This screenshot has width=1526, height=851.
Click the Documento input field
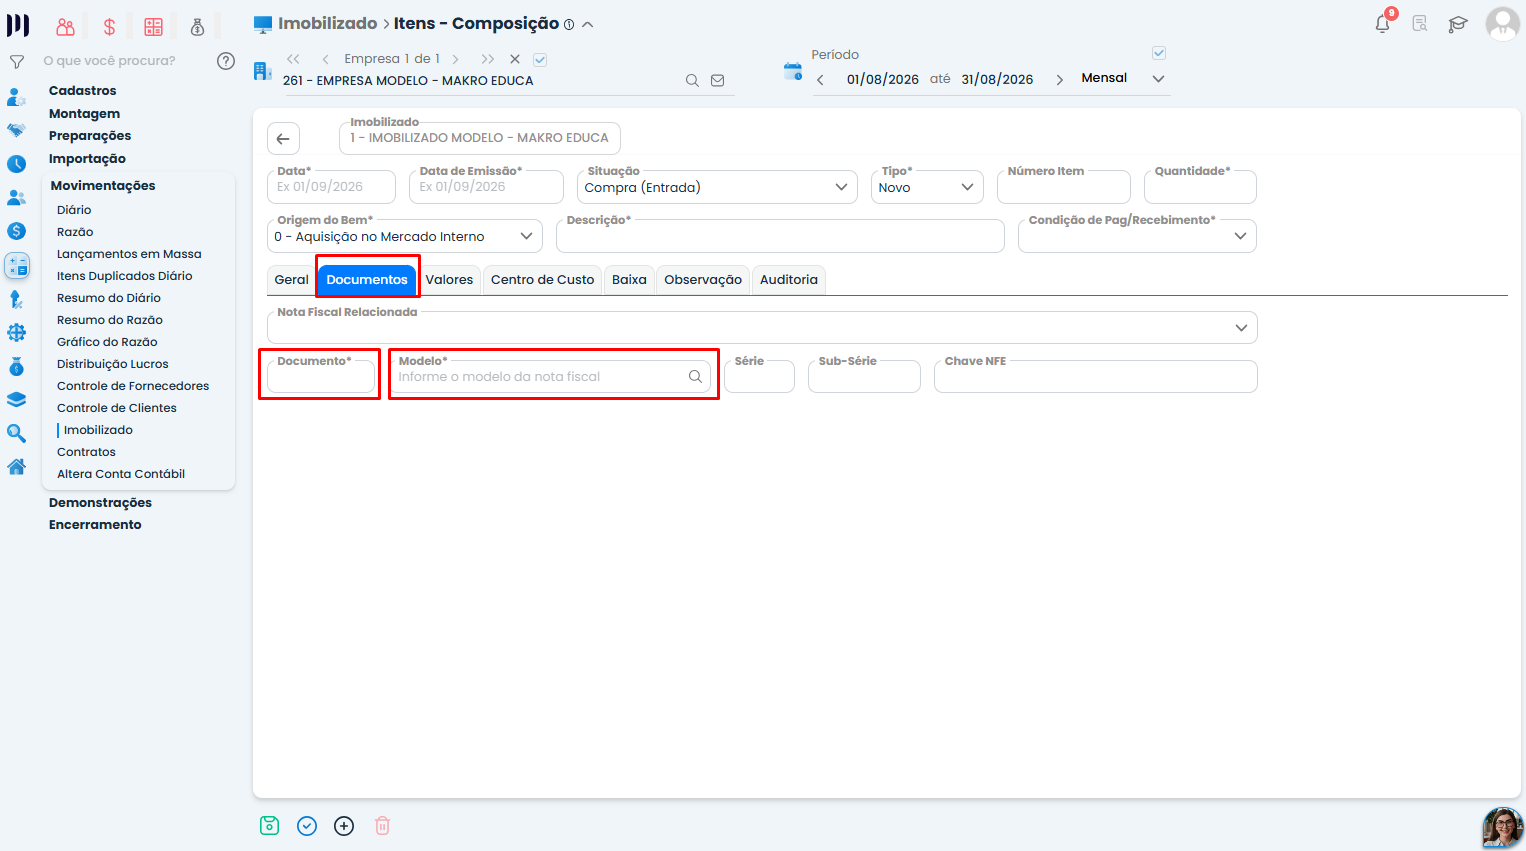321,376
